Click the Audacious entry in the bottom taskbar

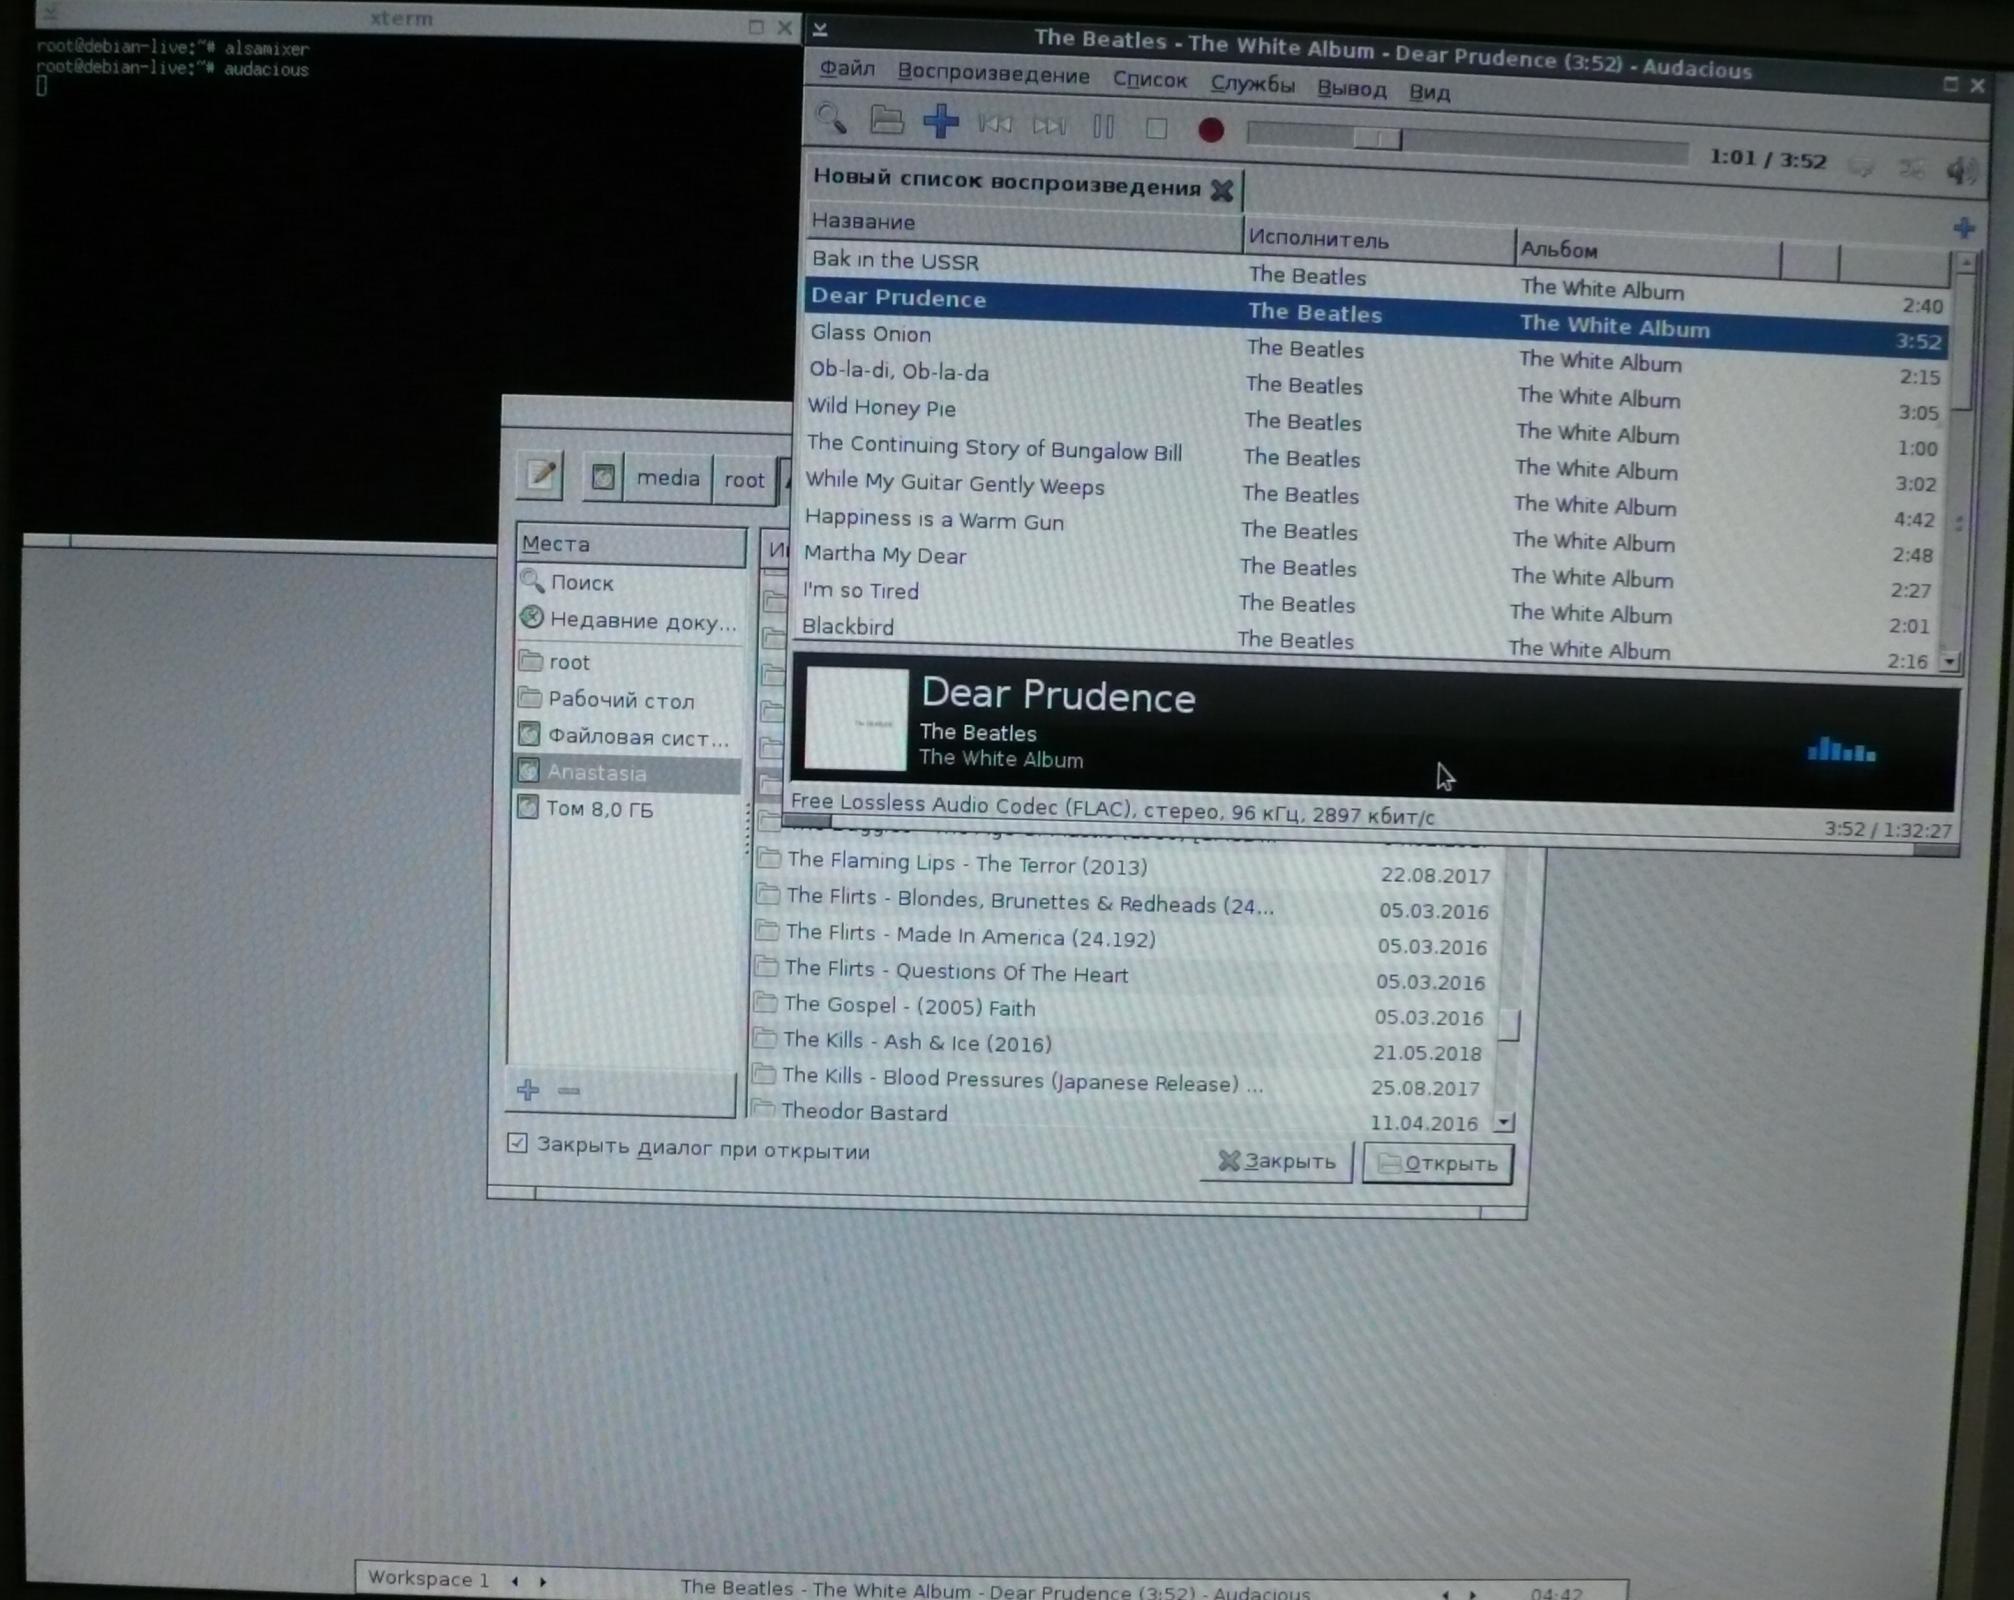(x=995, y=1589)
